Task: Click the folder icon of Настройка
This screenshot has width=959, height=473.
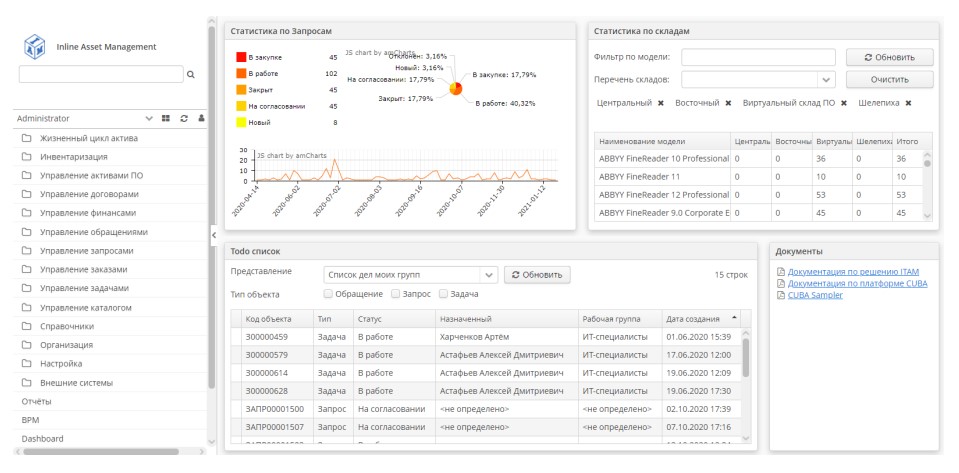Action: 26,363
